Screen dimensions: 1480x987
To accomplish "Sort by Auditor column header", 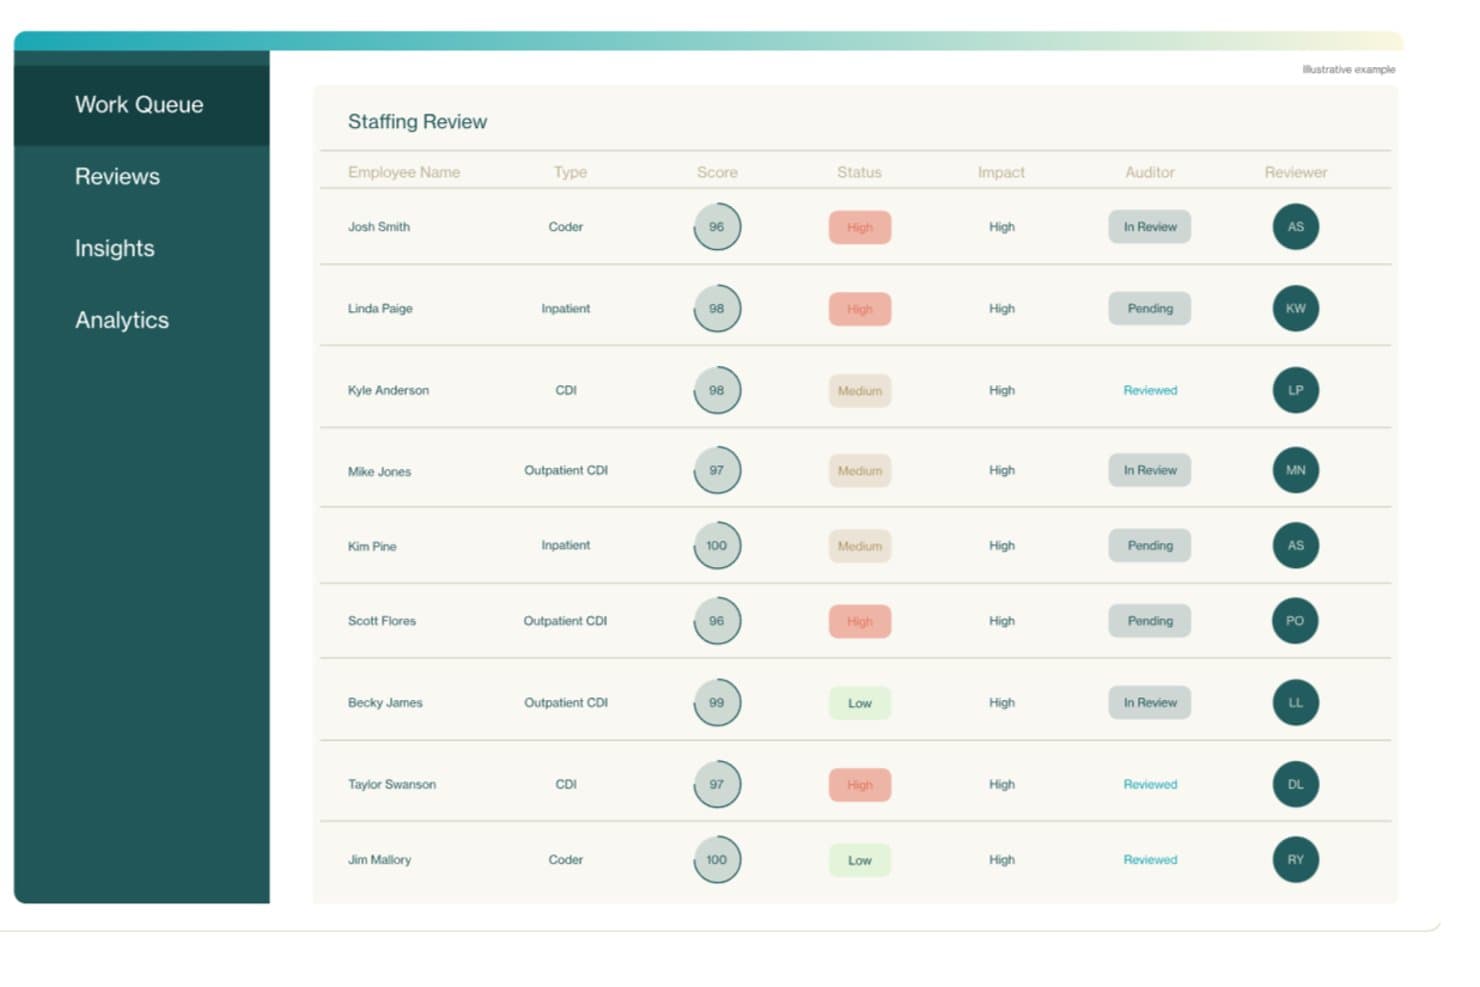I will [x=1150, y=172].
